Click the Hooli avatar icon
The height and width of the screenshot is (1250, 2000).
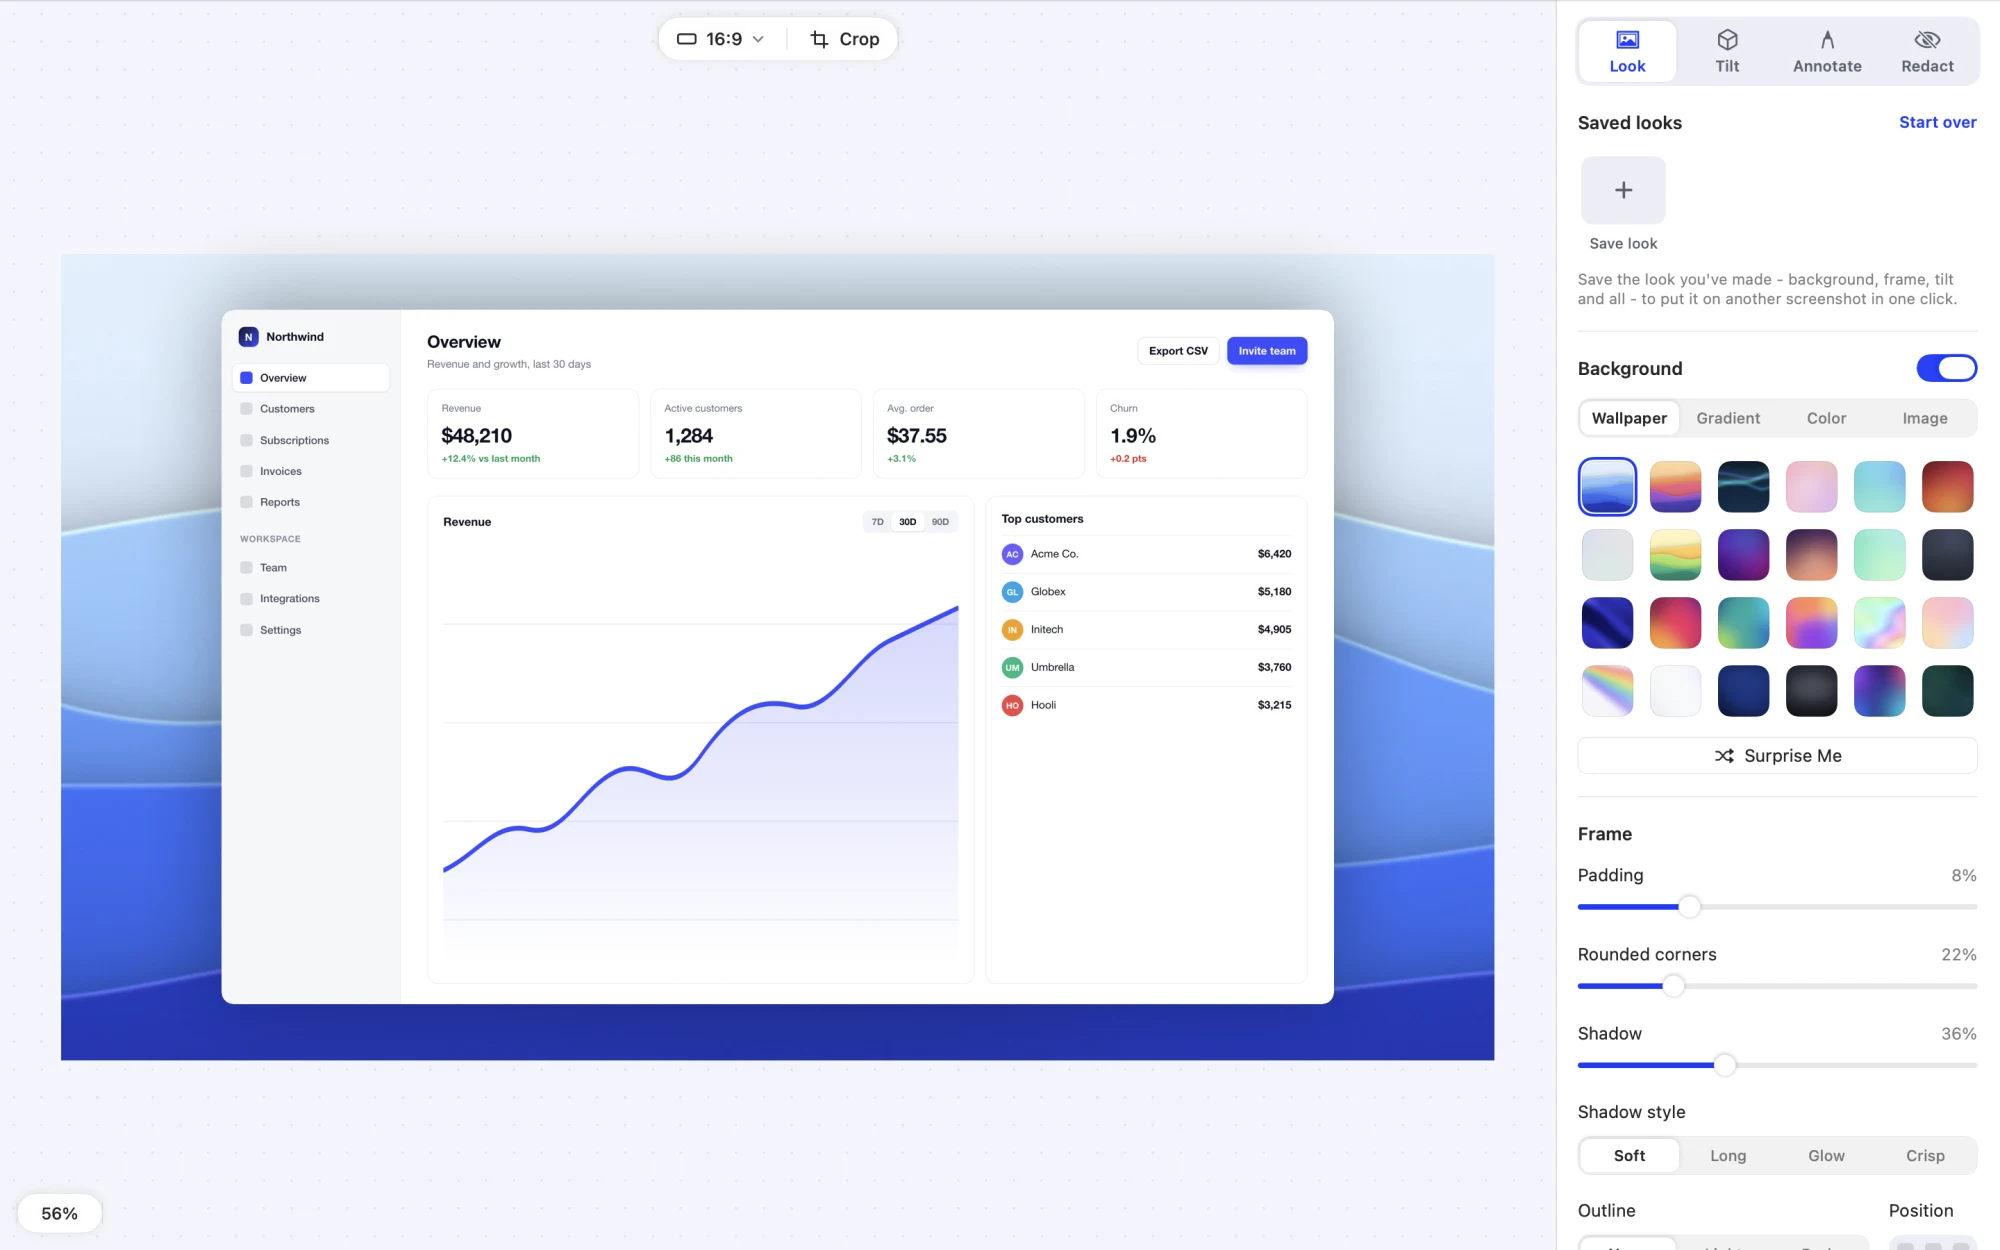click(x=1012, y=705)
